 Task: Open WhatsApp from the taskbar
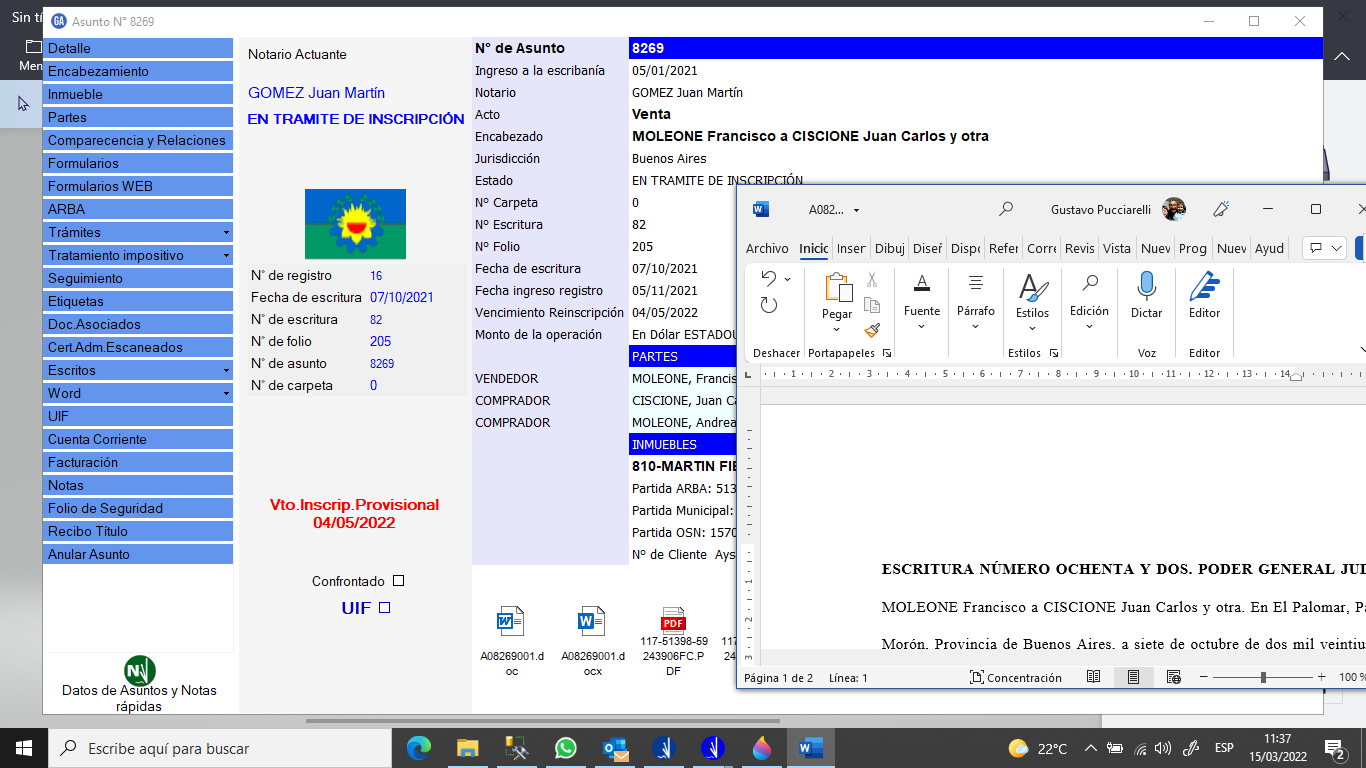click(x=565, y=748)
